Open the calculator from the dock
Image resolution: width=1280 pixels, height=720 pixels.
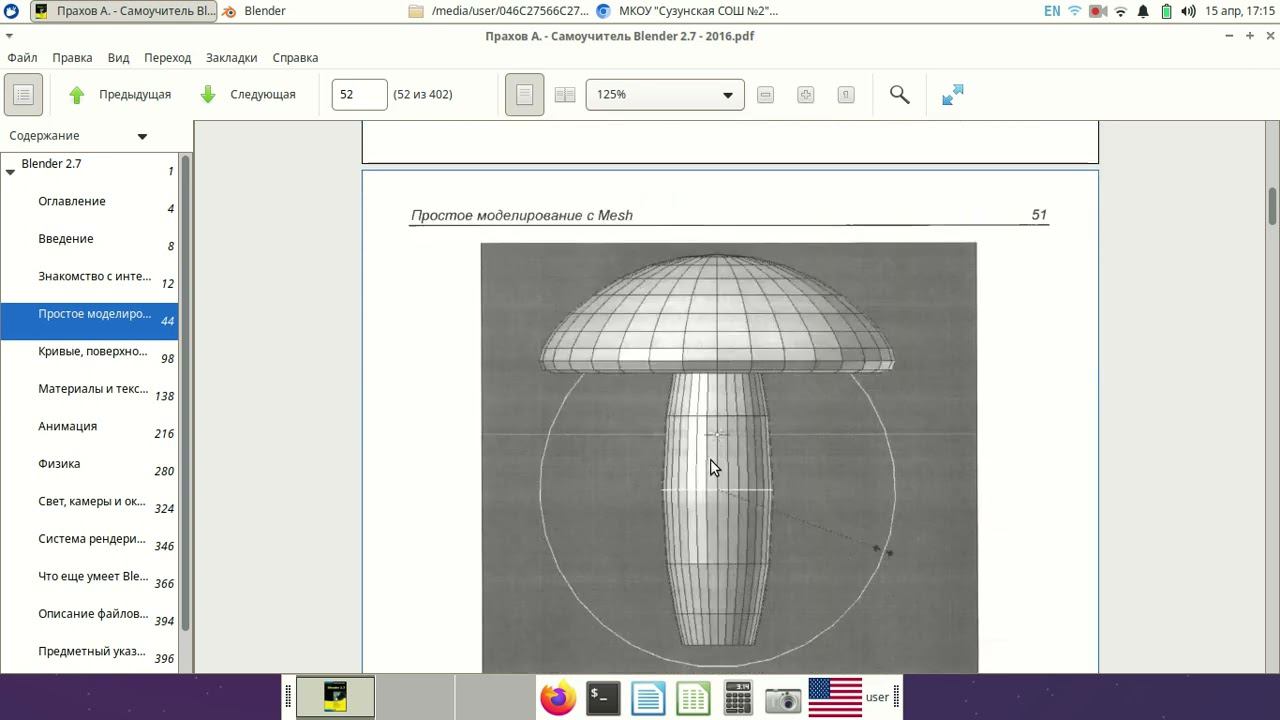click(x=738, y=697)
